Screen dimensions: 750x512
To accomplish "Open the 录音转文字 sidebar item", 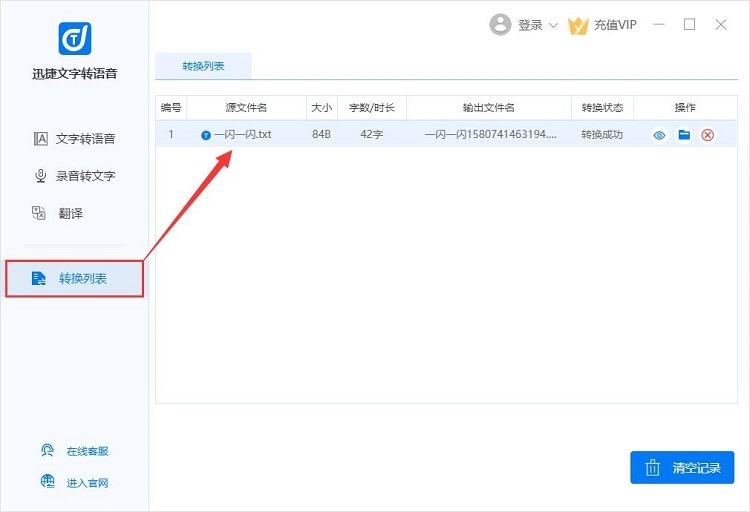I will coord(74,176).
